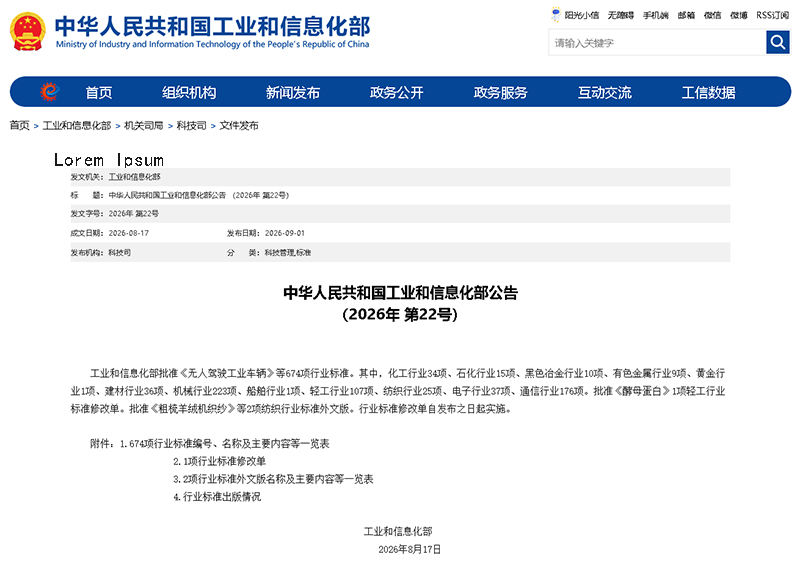800x568 pixels.
Task: Click 文件发布 breadcrumb item
Action: tap(239, 126)
